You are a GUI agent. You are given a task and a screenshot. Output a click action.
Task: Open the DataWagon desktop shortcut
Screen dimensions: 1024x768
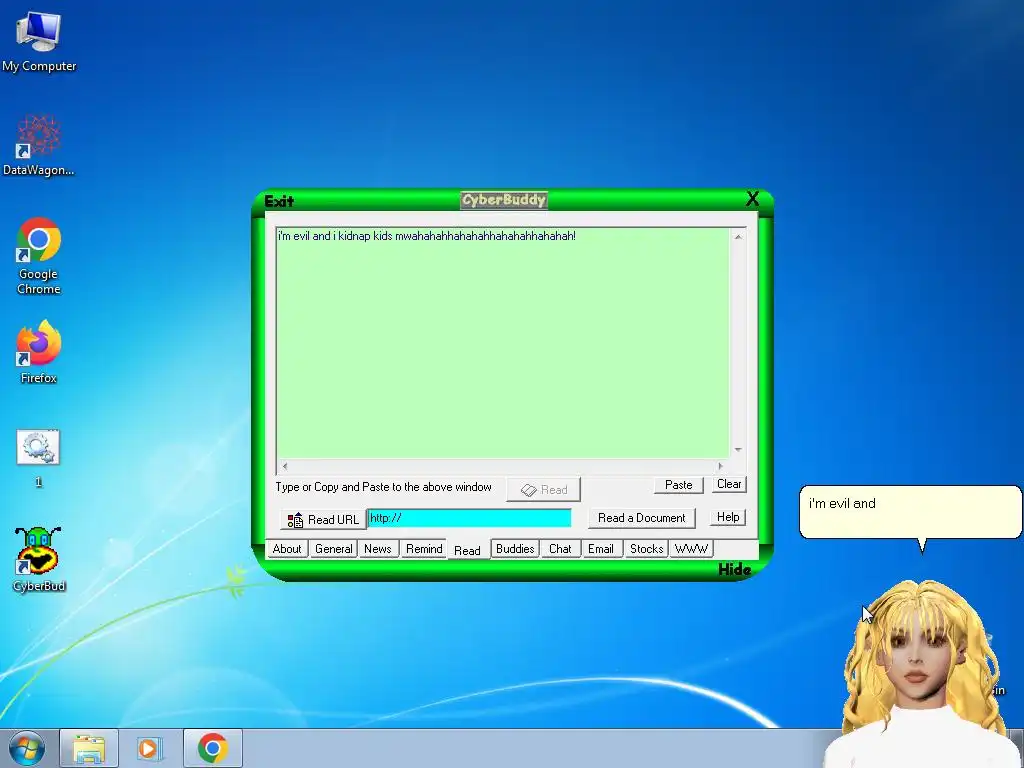point(39,145)
